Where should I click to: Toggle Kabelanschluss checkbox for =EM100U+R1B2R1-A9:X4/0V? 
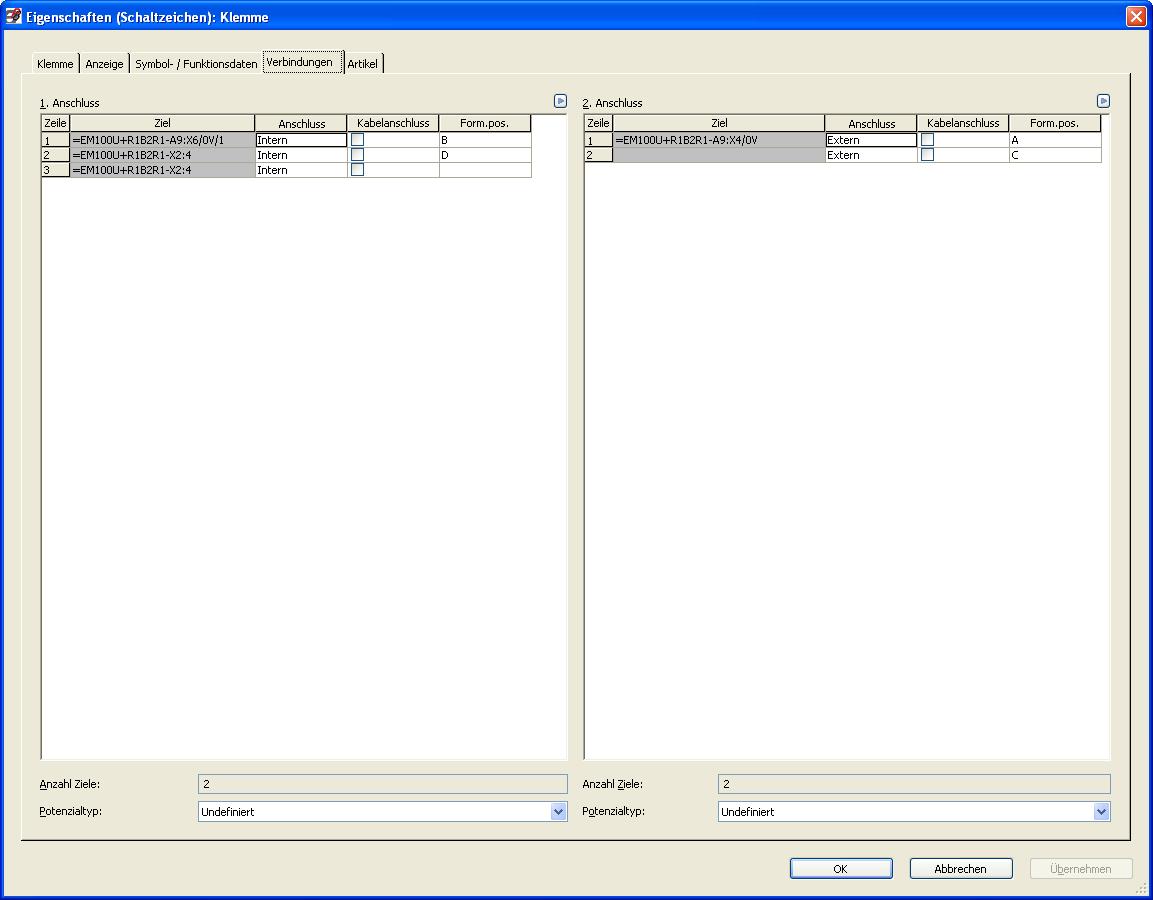click(x=927, y=140)
